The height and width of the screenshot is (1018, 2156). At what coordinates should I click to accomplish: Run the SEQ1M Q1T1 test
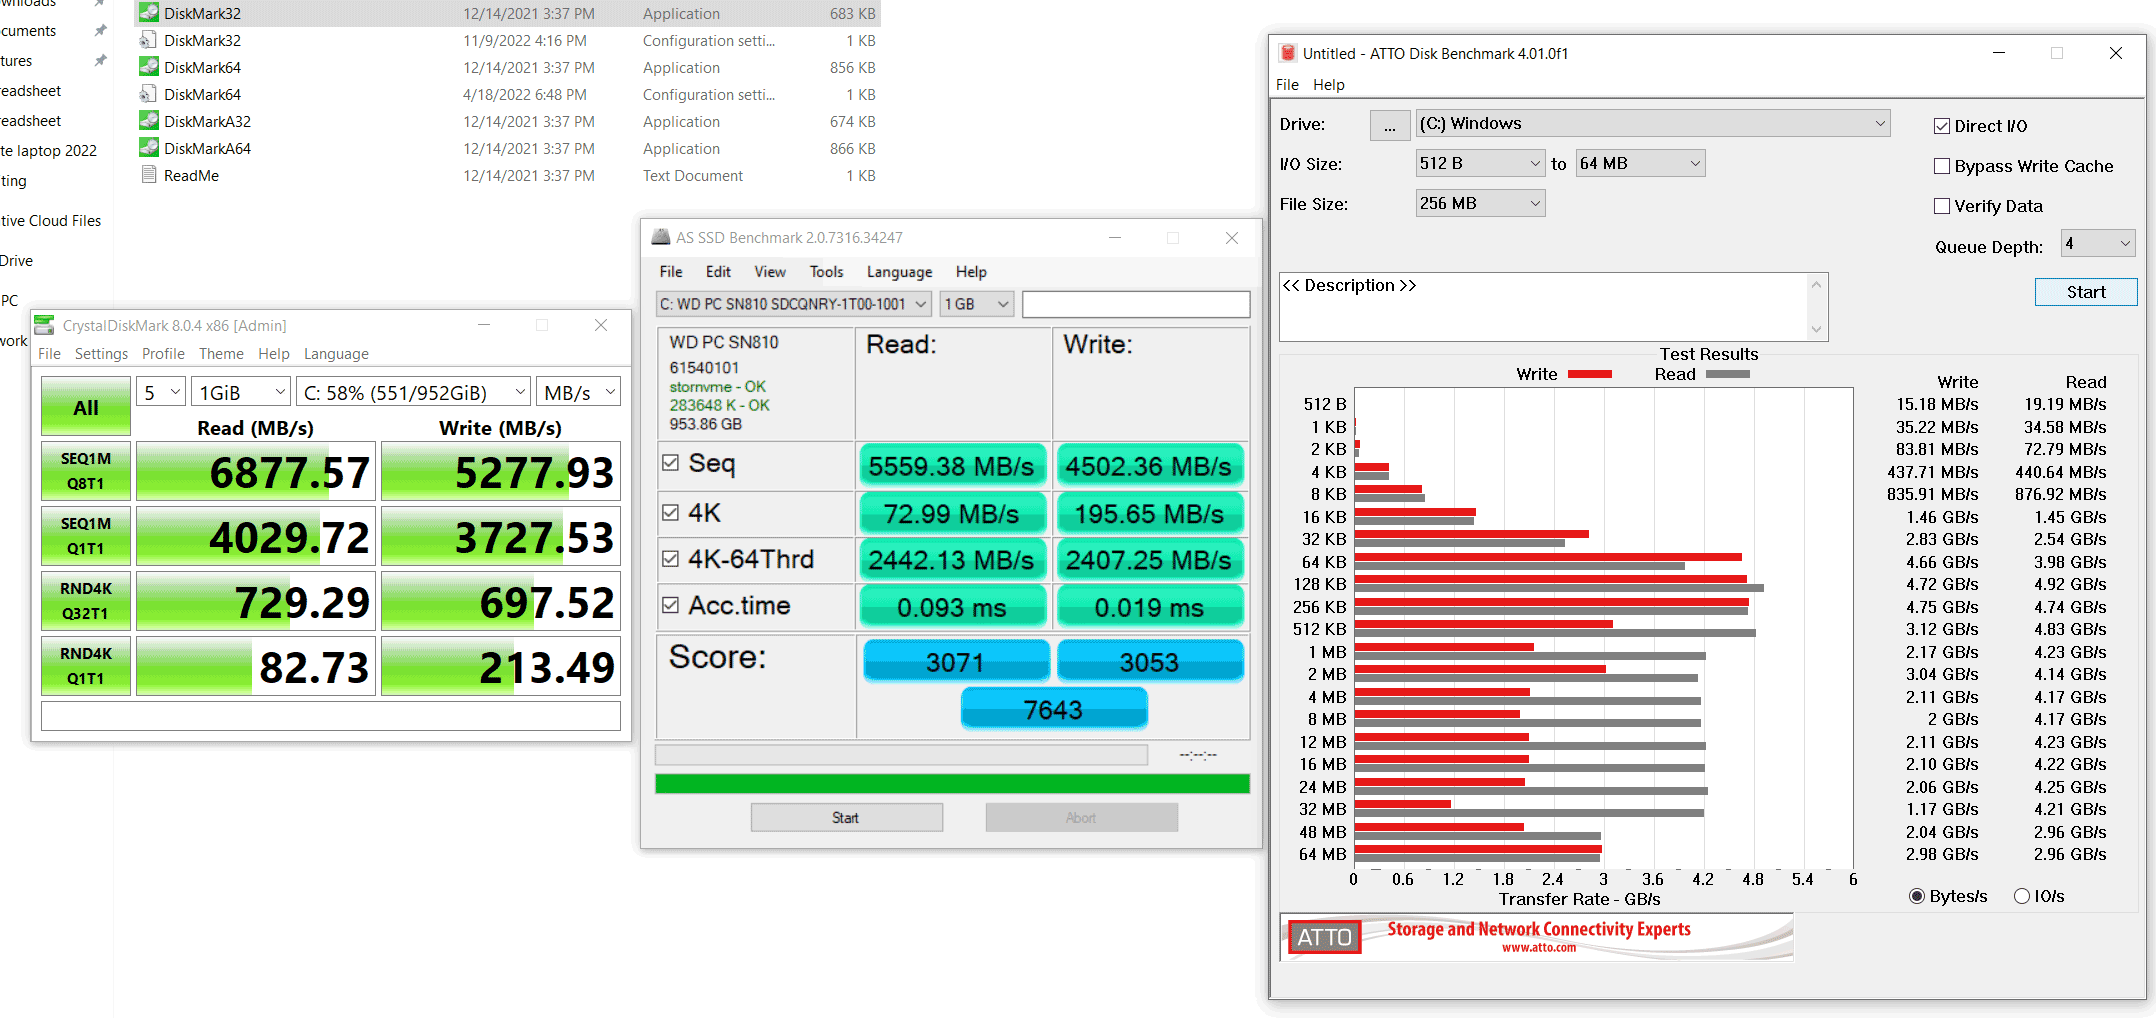tap(86, 536)
